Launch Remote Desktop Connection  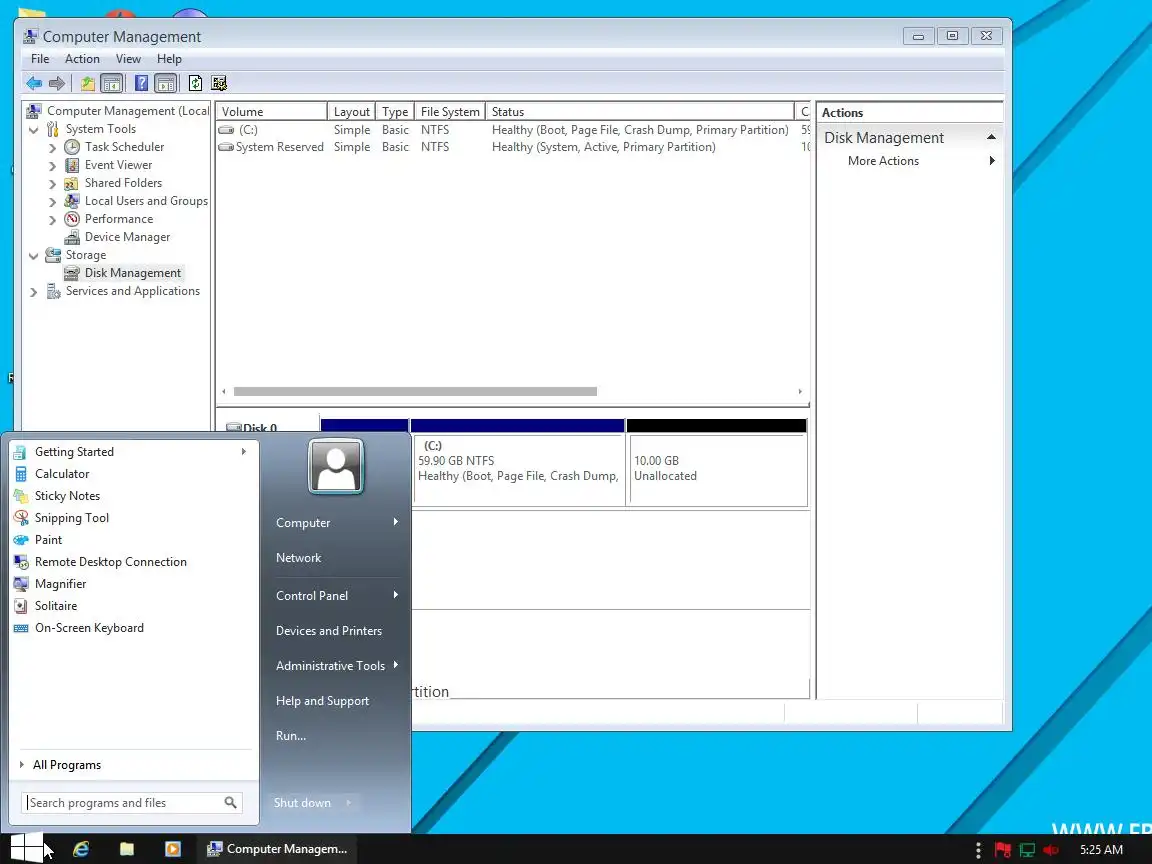[x=110, y=562]
